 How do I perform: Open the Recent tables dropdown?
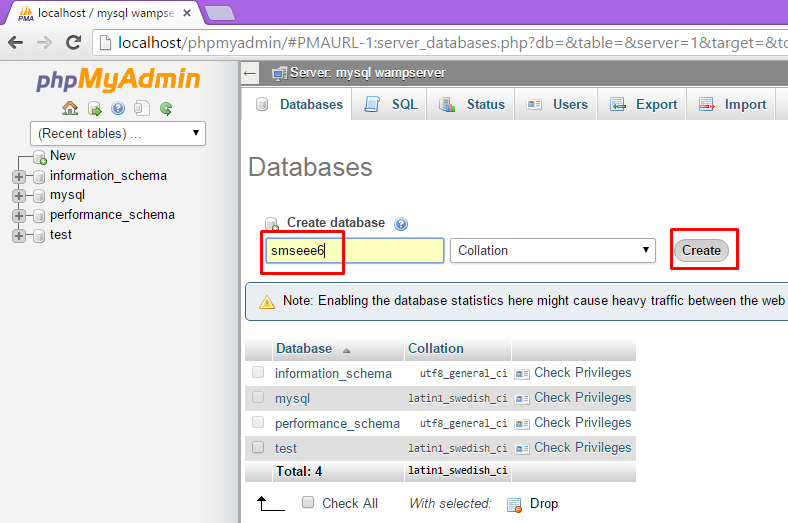coord(118,133)
